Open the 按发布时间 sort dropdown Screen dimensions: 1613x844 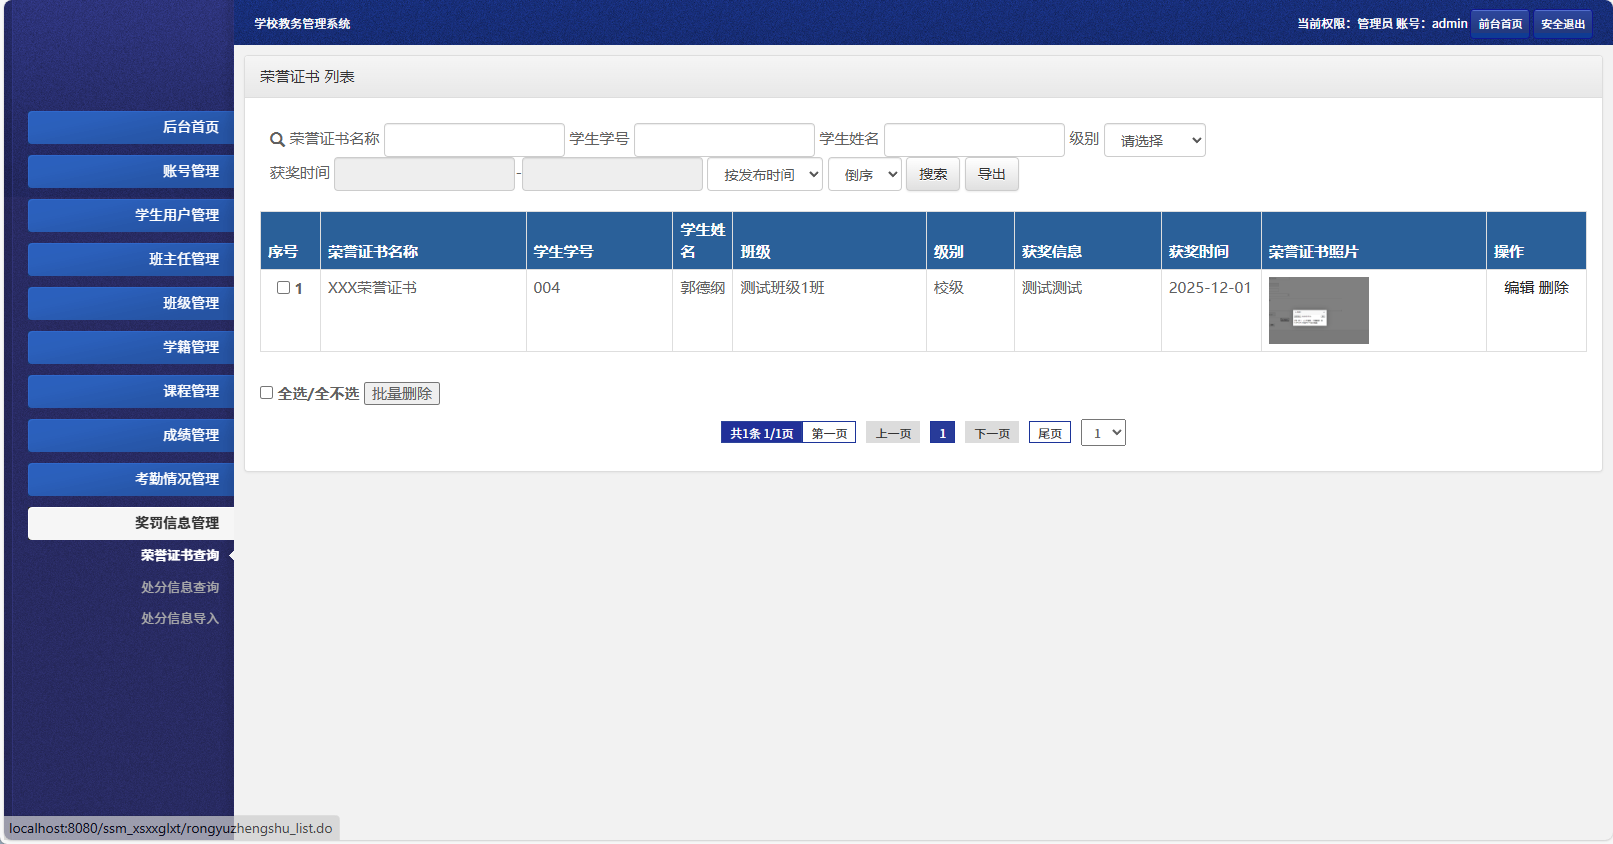[x=765, y=174]
